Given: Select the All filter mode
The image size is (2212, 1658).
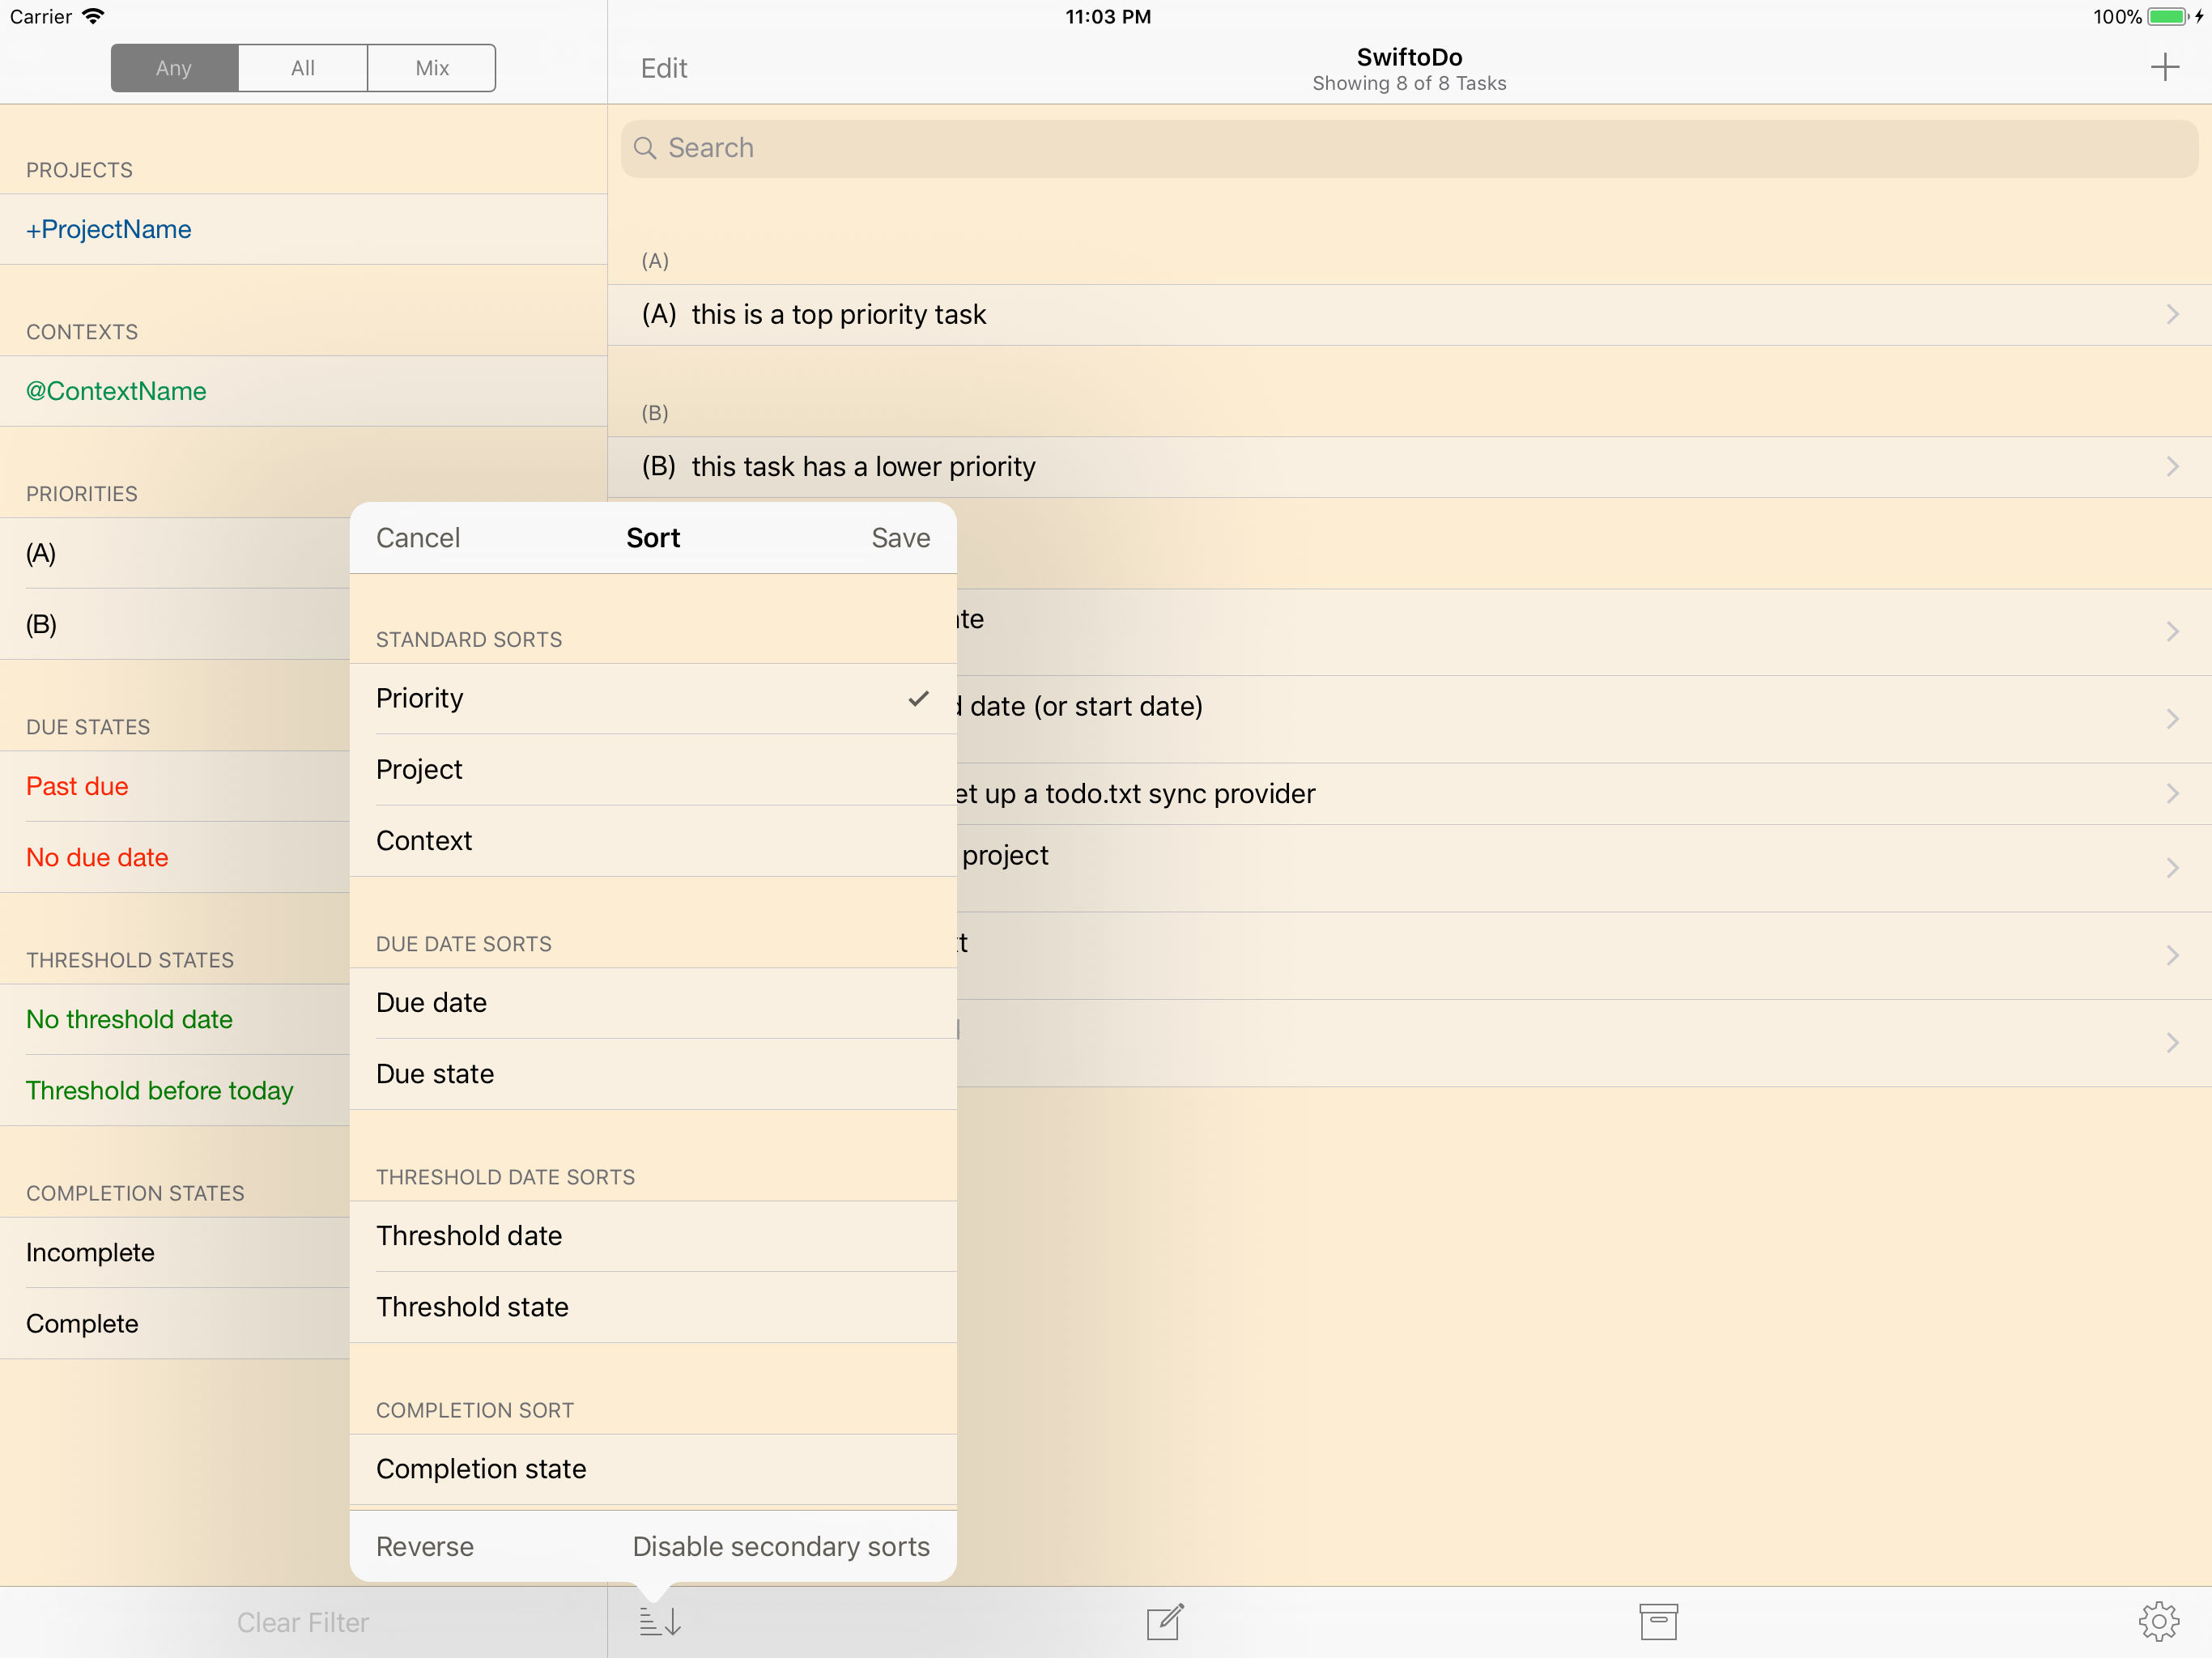Looking at the screenshot, I should point(302,68).
